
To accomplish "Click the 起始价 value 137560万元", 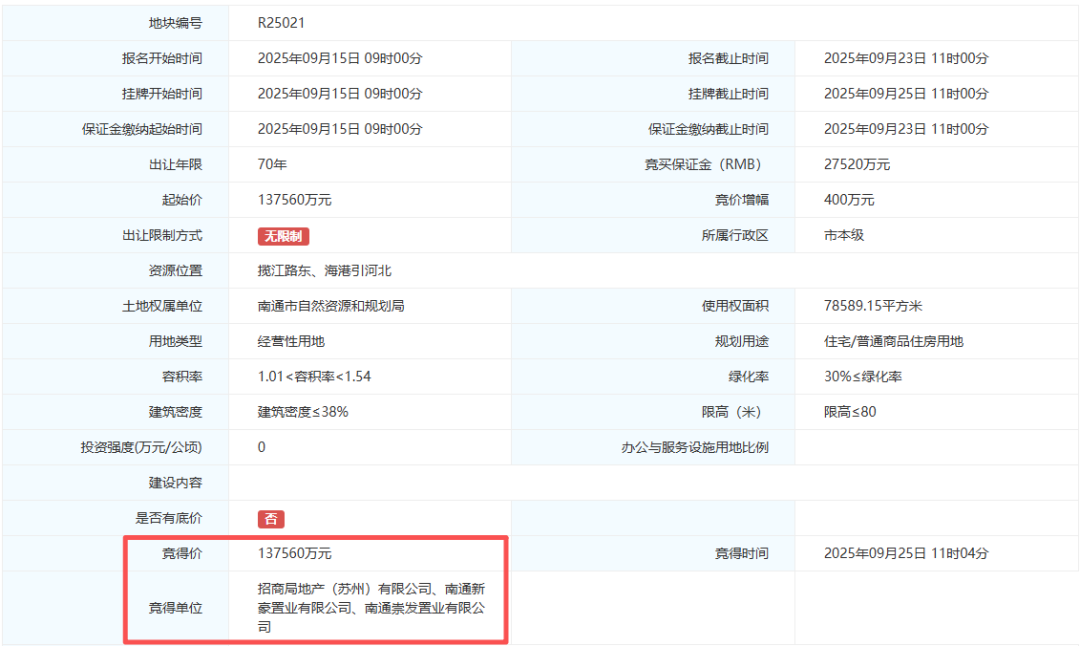I will 295,200.
